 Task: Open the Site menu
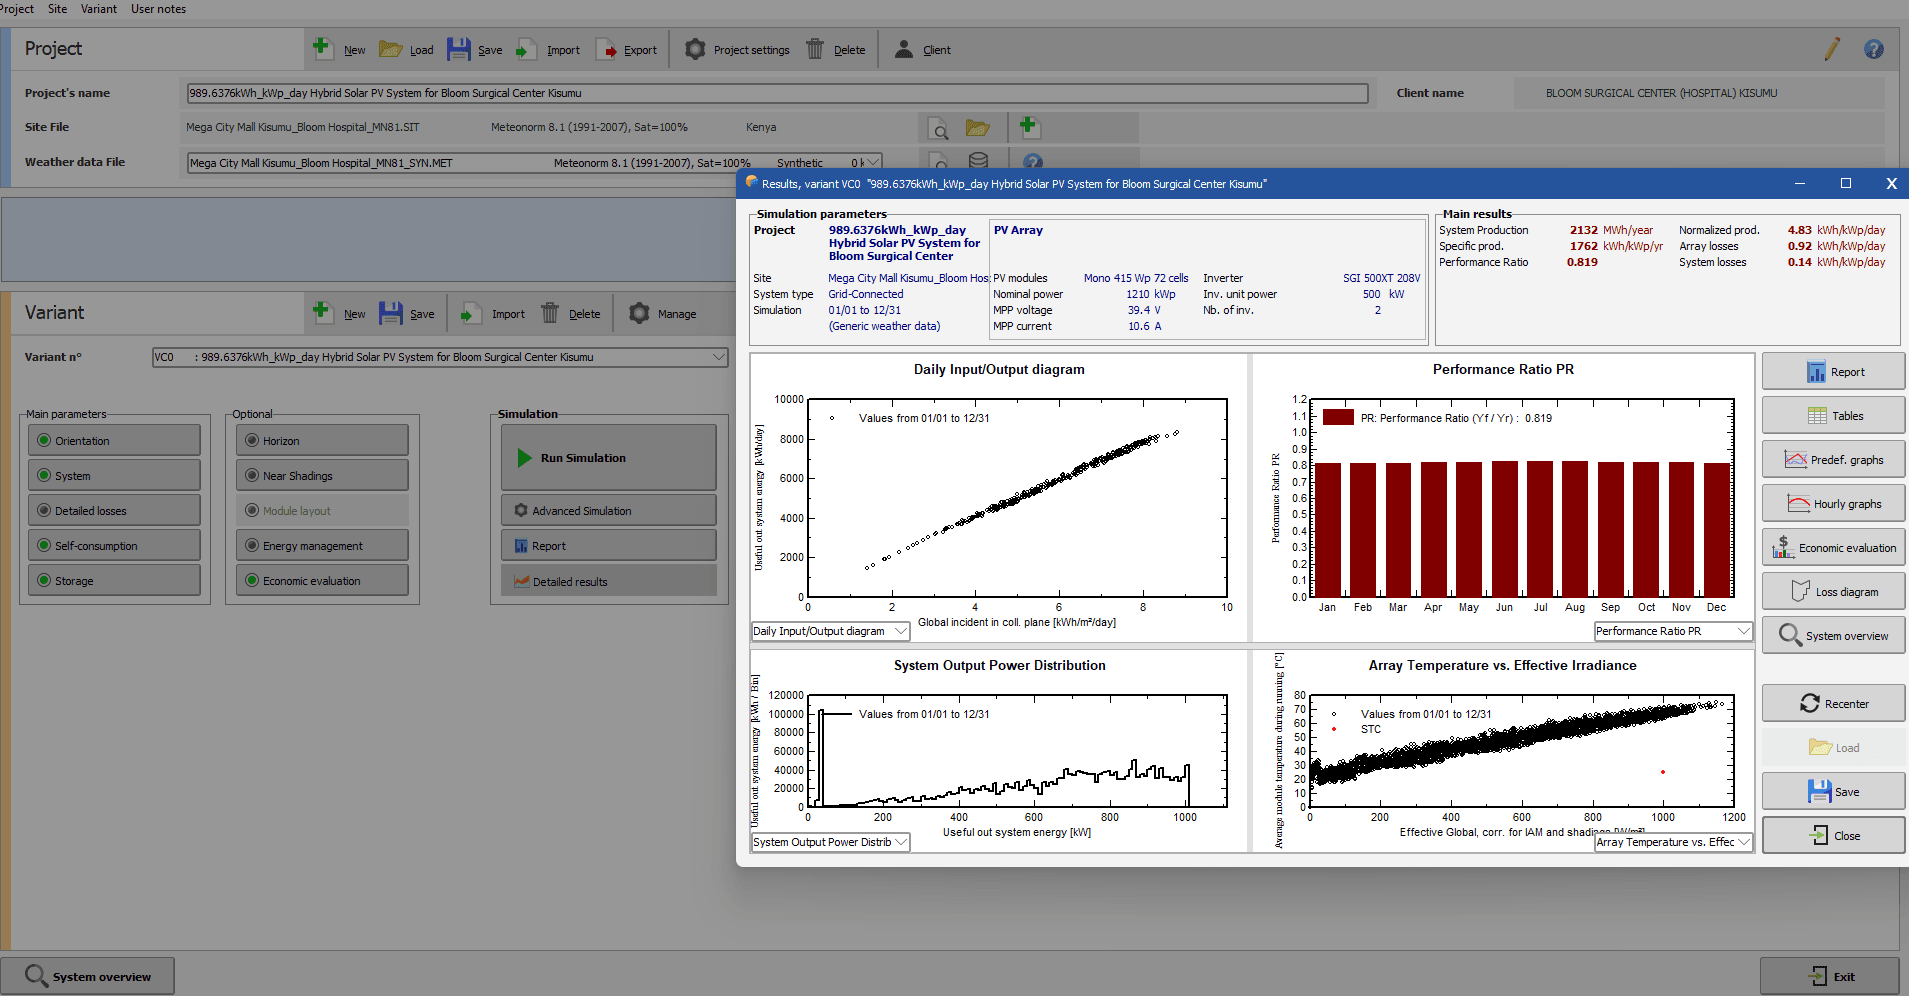tap(58, 9)
